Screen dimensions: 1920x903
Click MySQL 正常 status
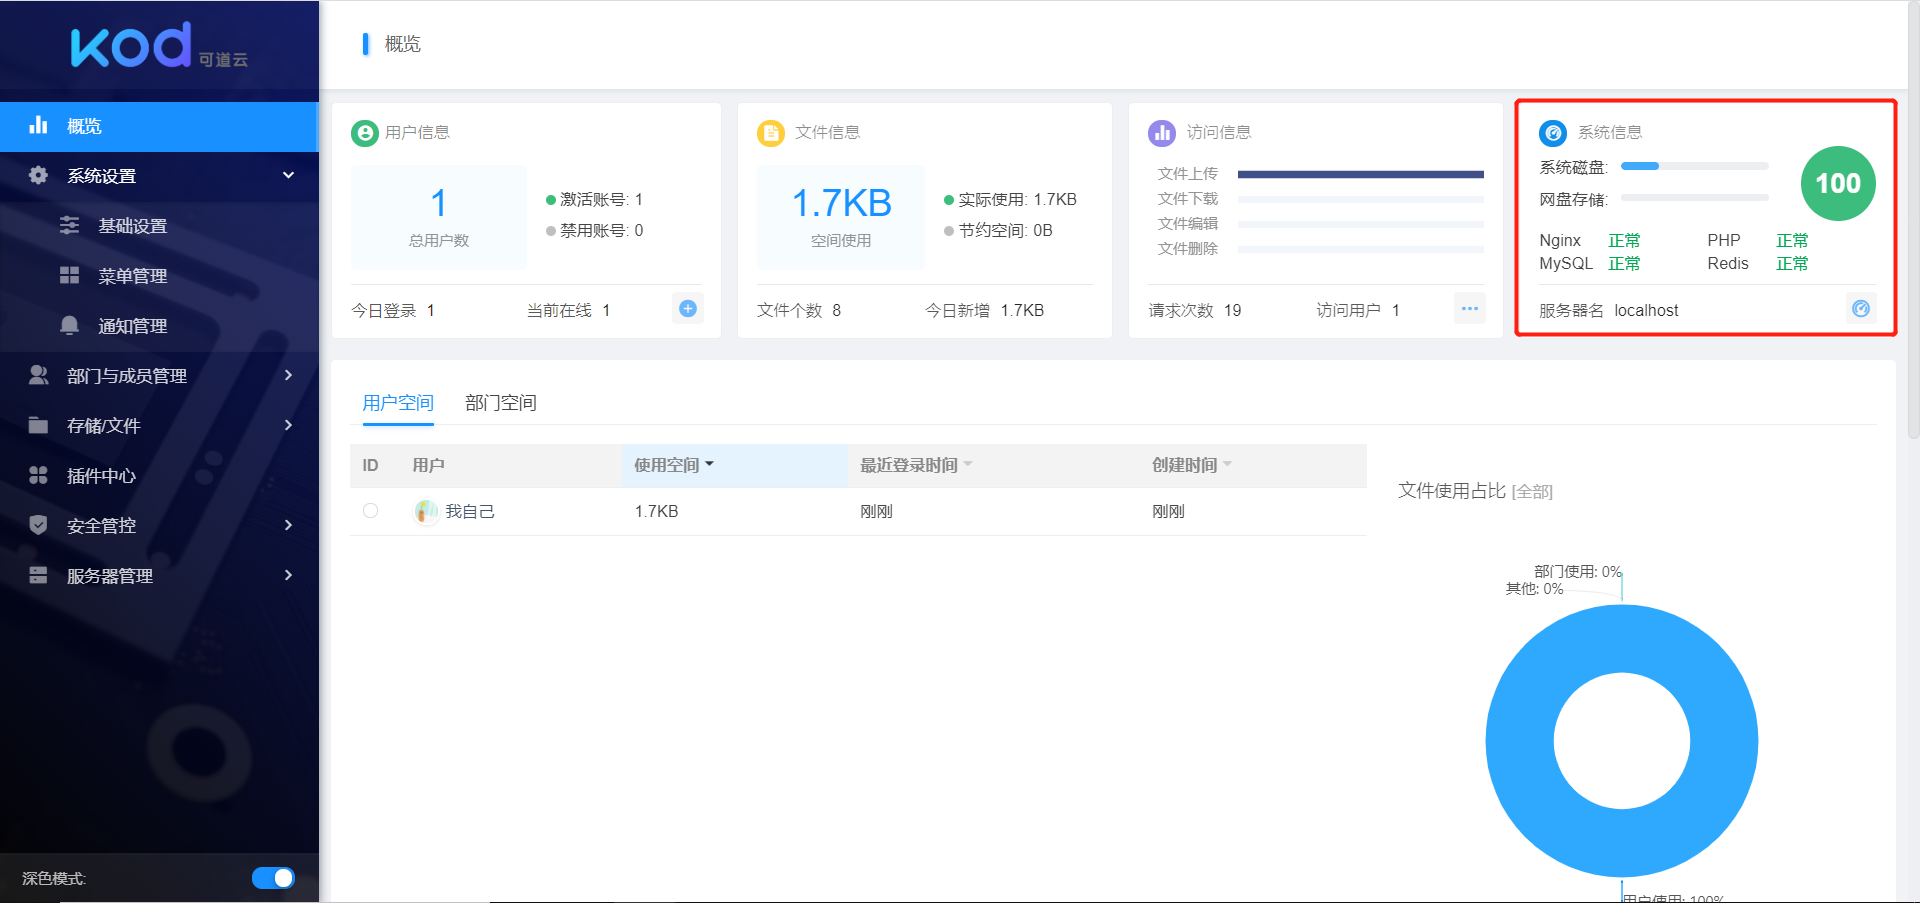tap(1590, 264)
